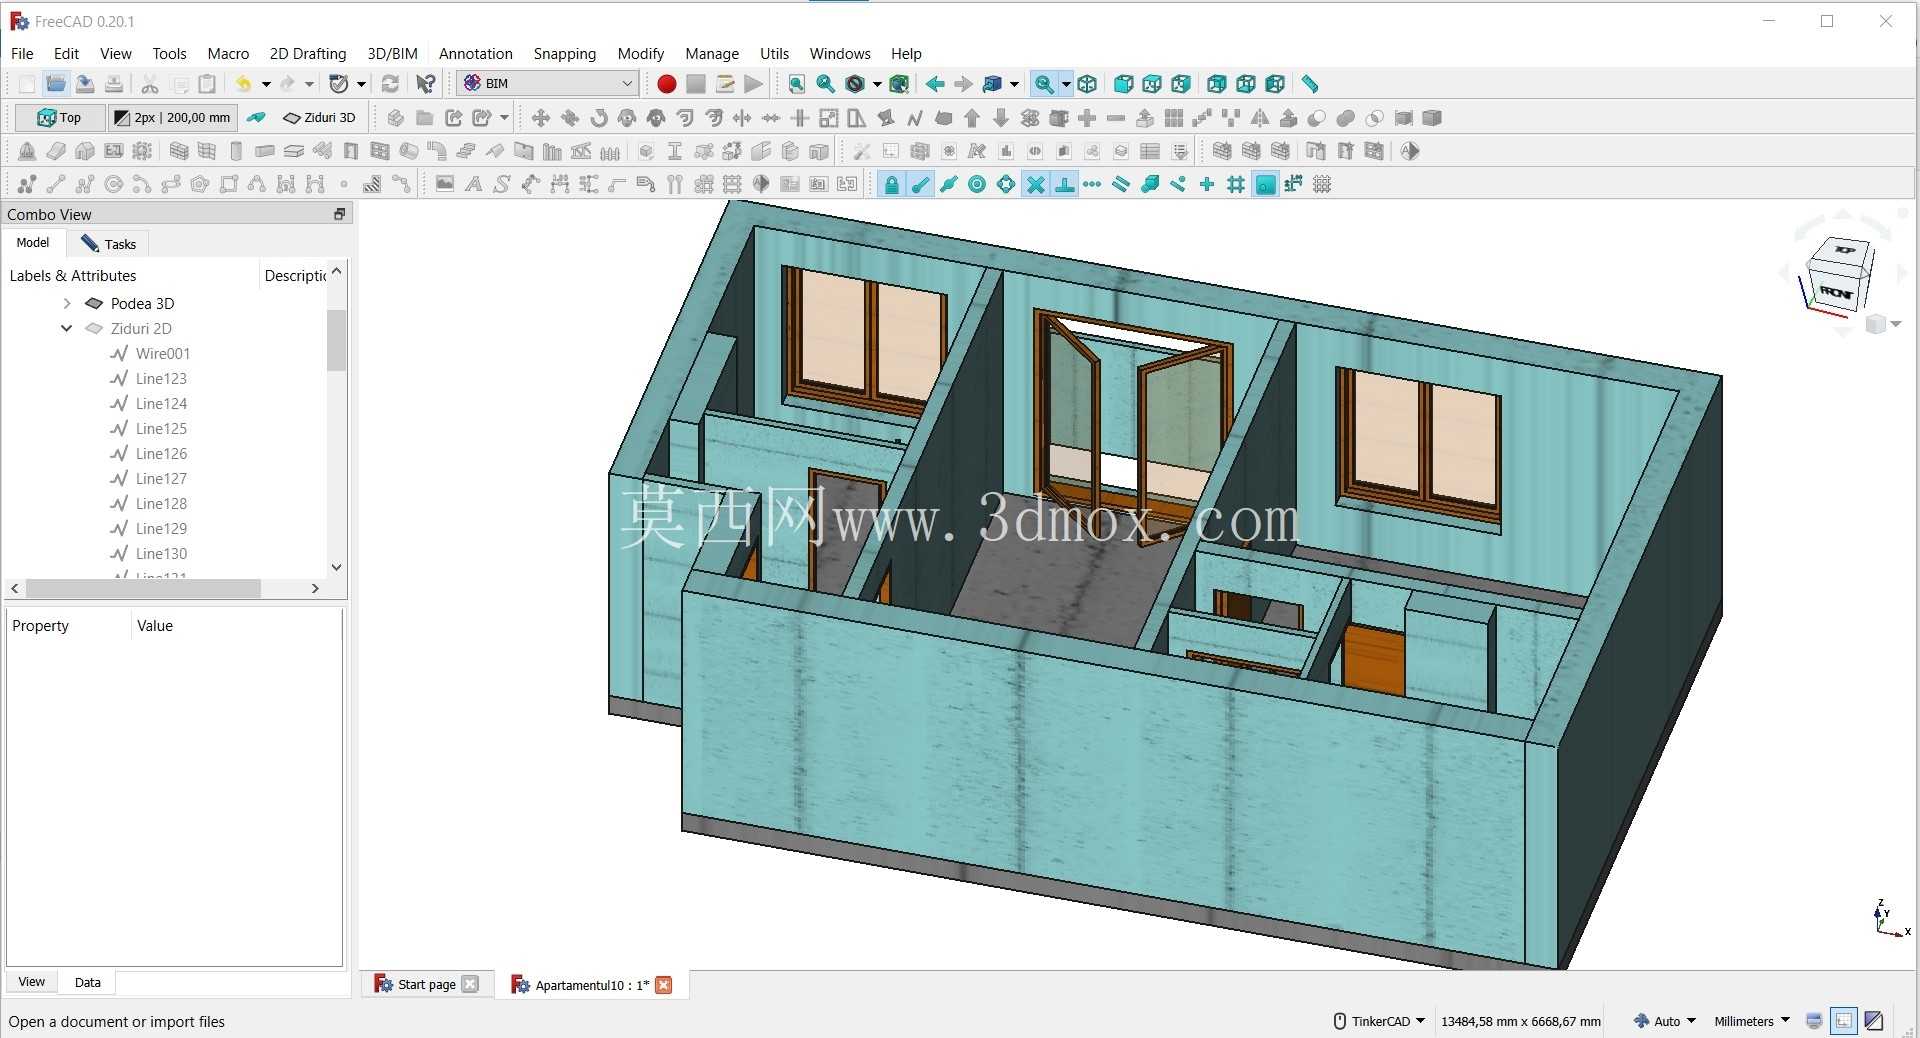The image size is (1920, 1038).
Task: Switch to the Tasks tab
Action: point(109,243)
